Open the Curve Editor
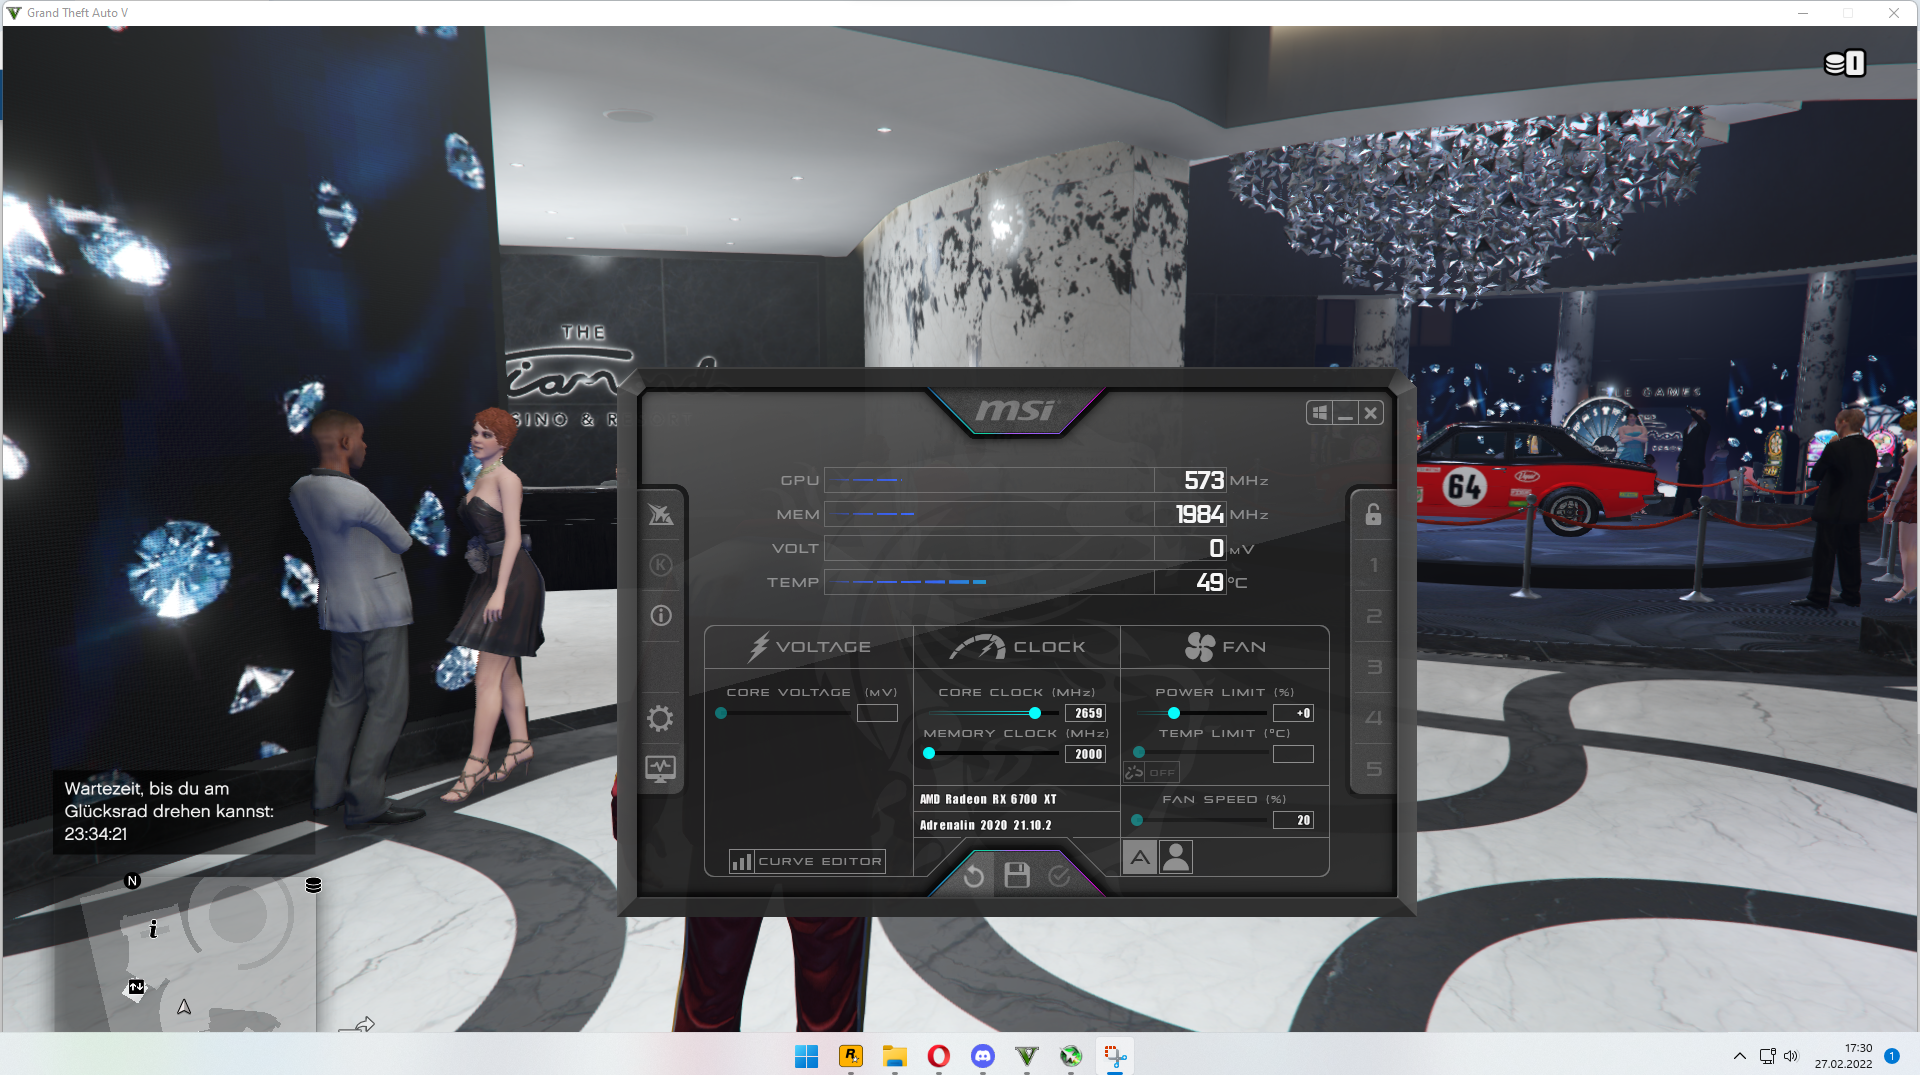The image size is (1920, 1075). (807, 861)
